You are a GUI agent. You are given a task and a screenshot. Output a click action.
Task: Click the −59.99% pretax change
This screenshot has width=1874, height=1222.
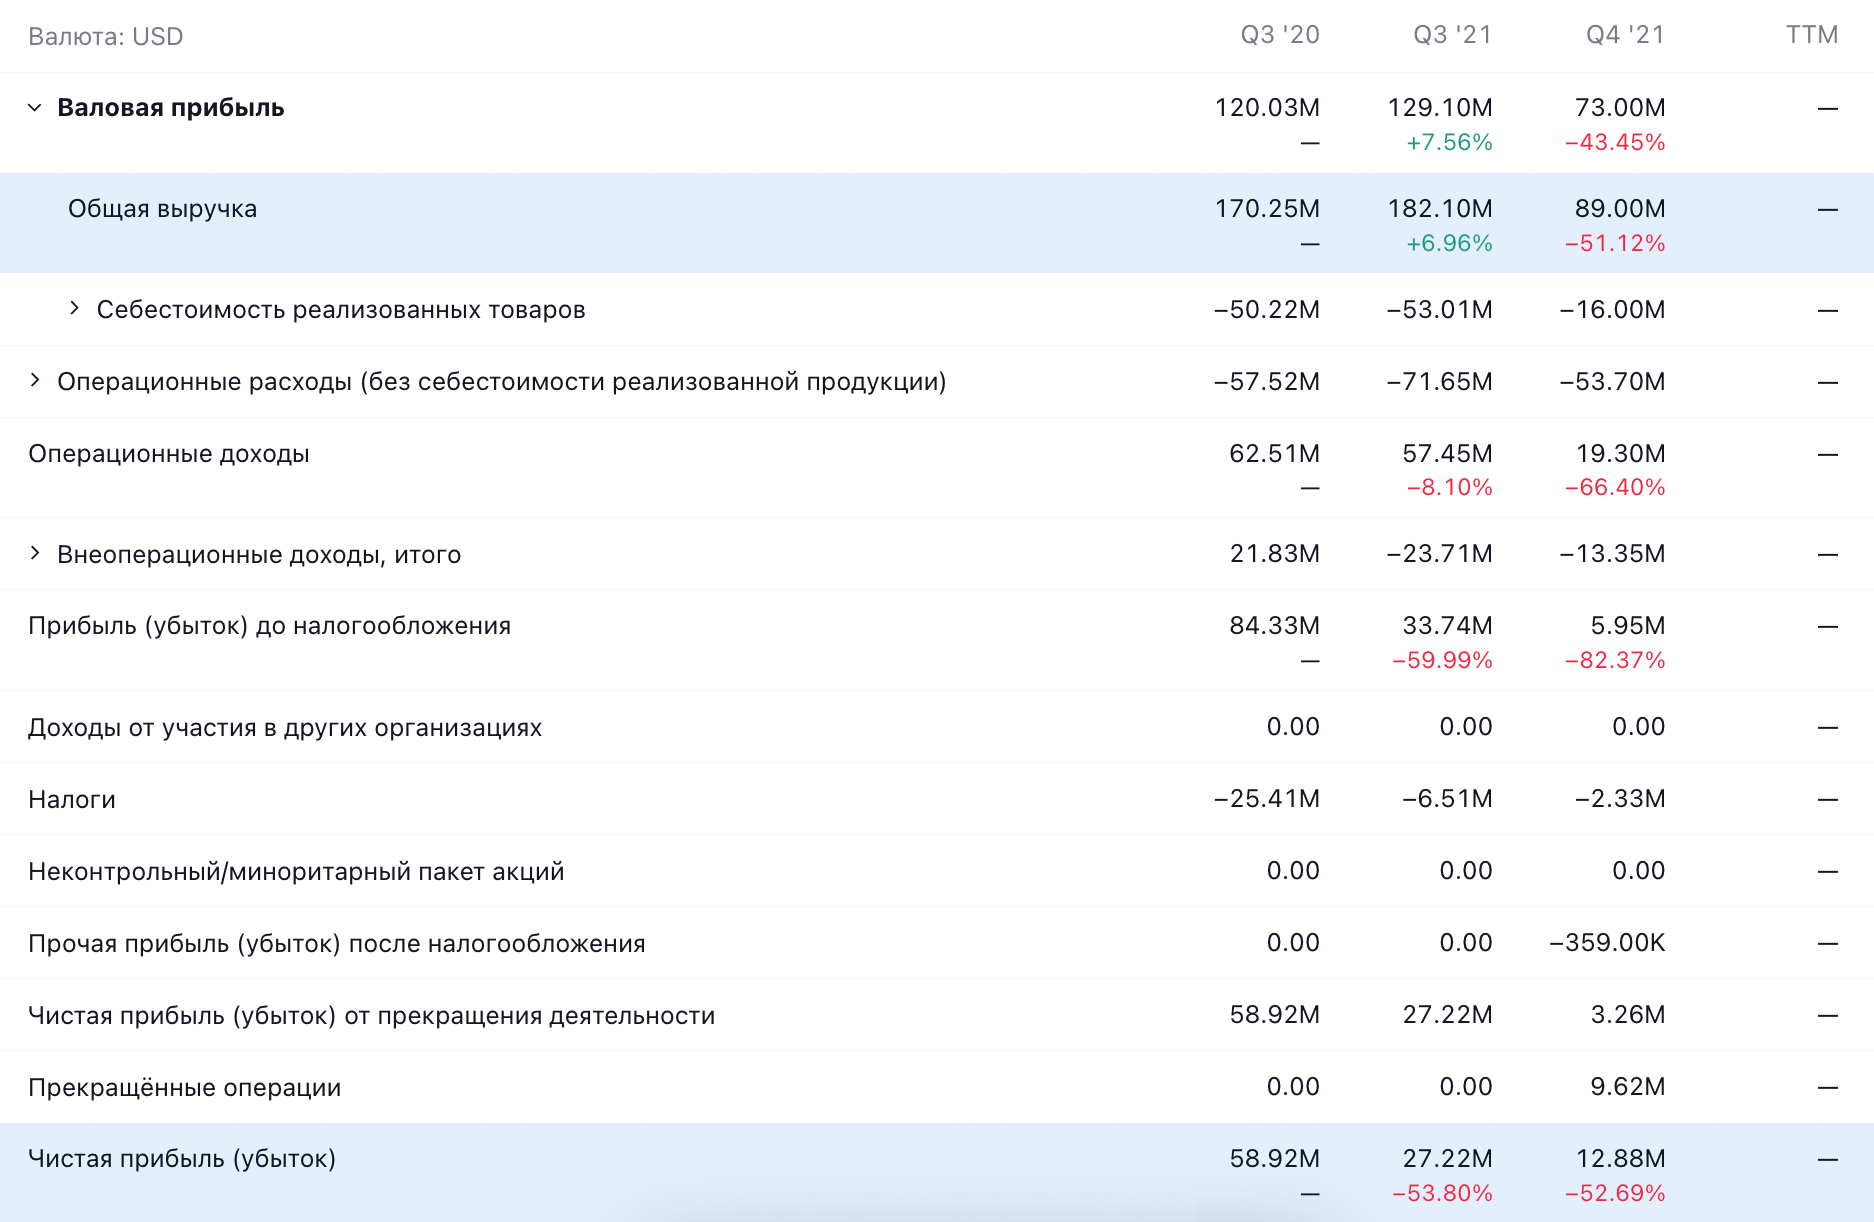(x=1442, y=661)
